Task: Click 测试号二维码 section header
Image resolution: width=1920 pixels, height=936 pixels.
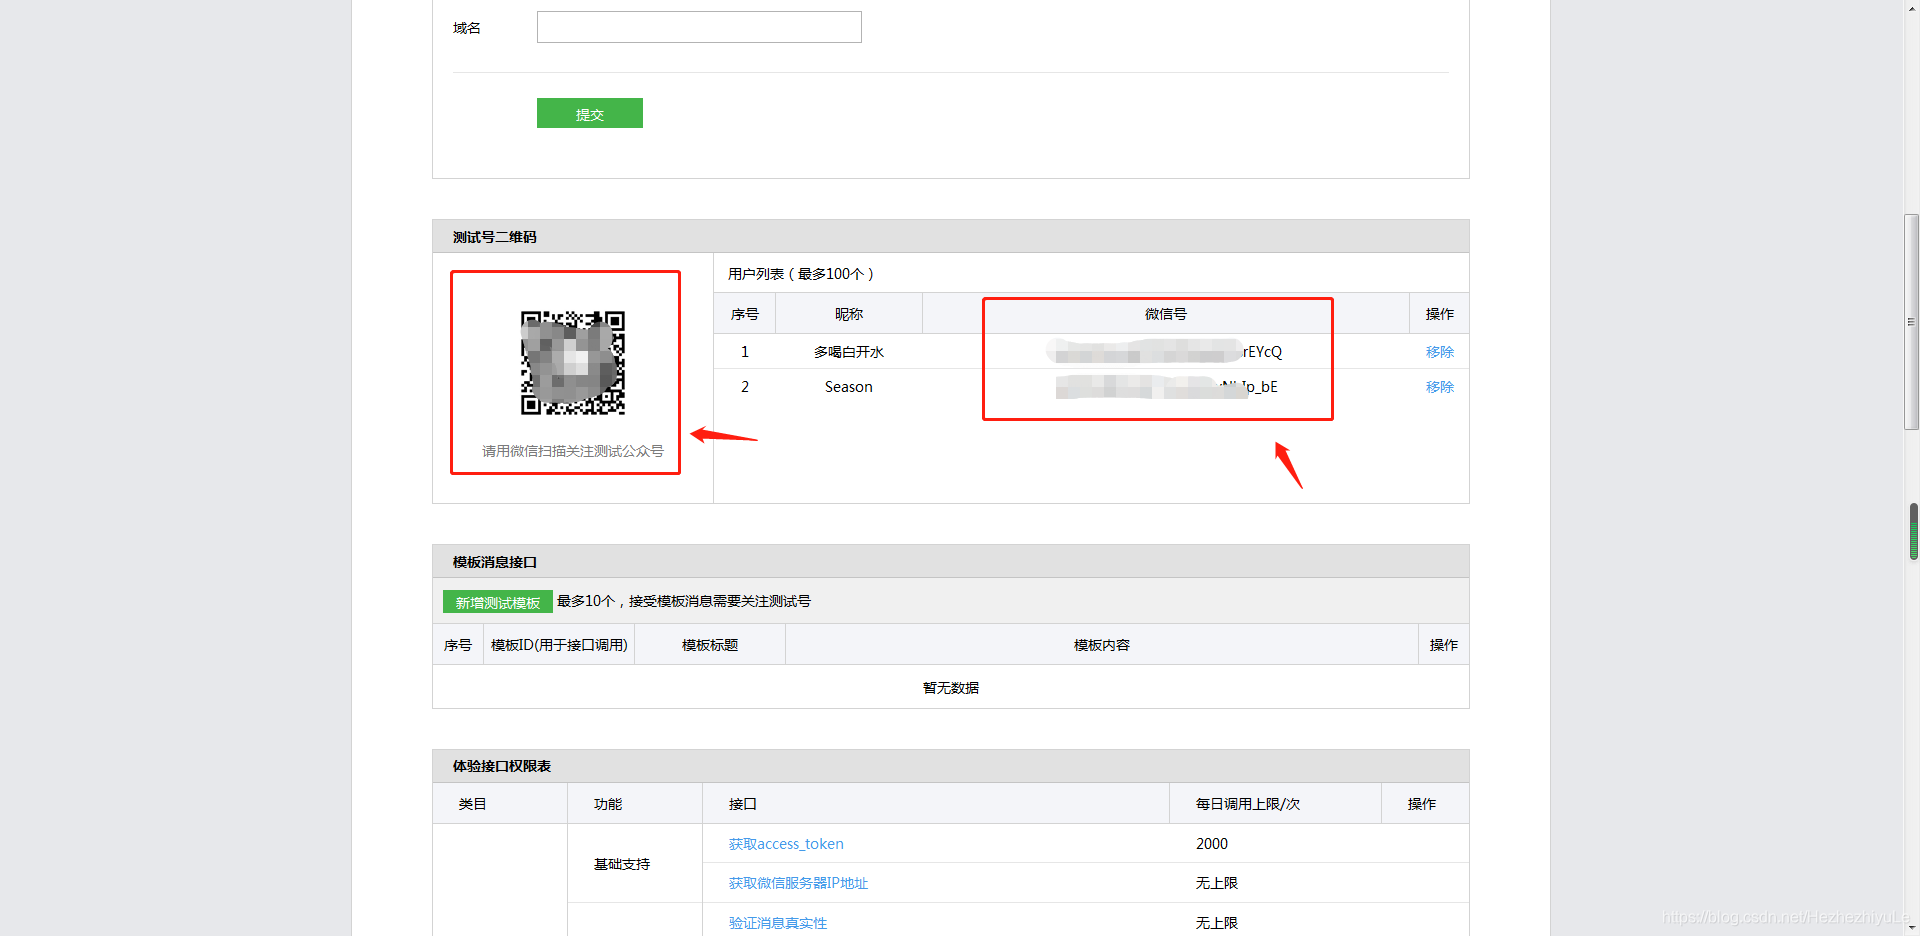Action: pyautogui.click(x=950, y=236)
